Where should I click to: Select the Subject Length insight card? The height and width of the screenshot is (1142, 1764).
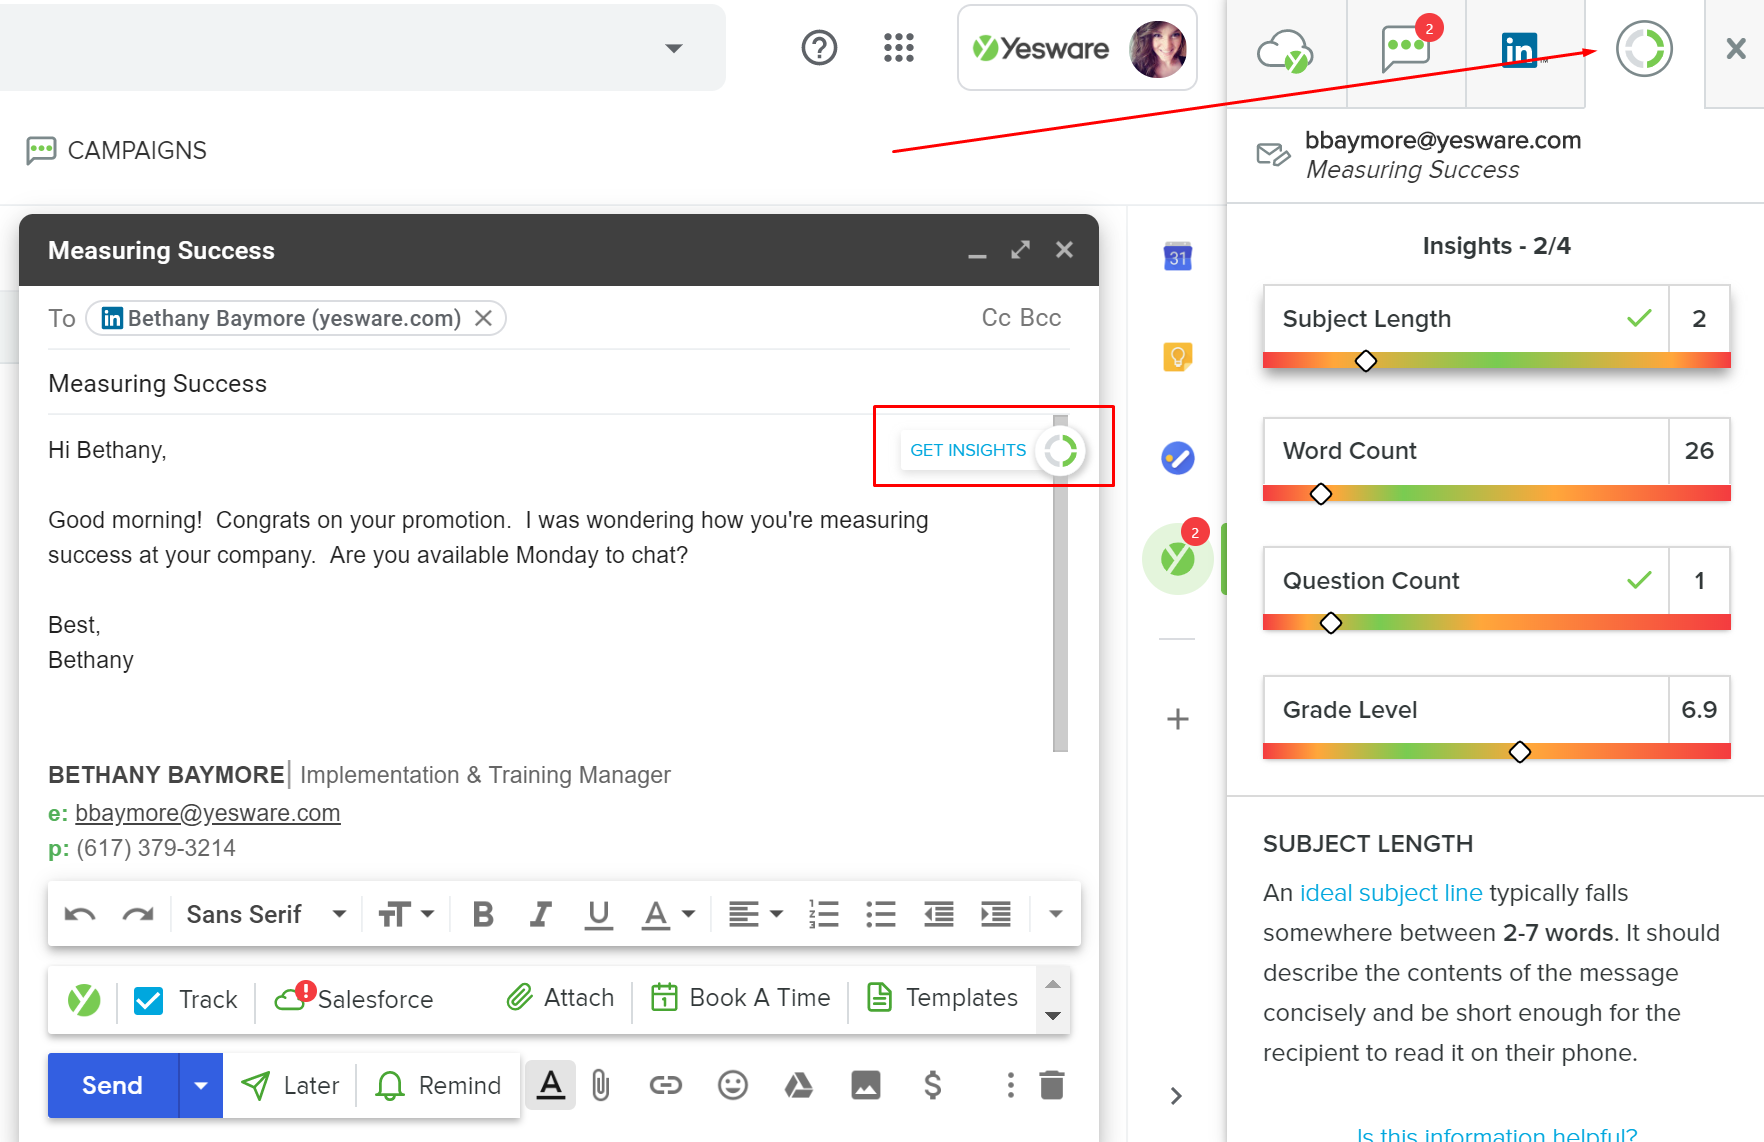pos(1496,327)
